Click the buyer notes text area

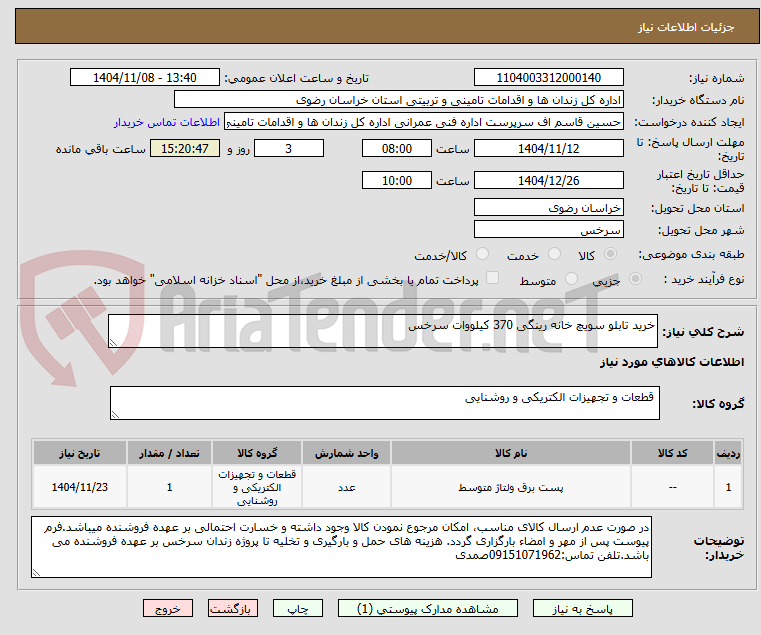click(x=341, y=547)
